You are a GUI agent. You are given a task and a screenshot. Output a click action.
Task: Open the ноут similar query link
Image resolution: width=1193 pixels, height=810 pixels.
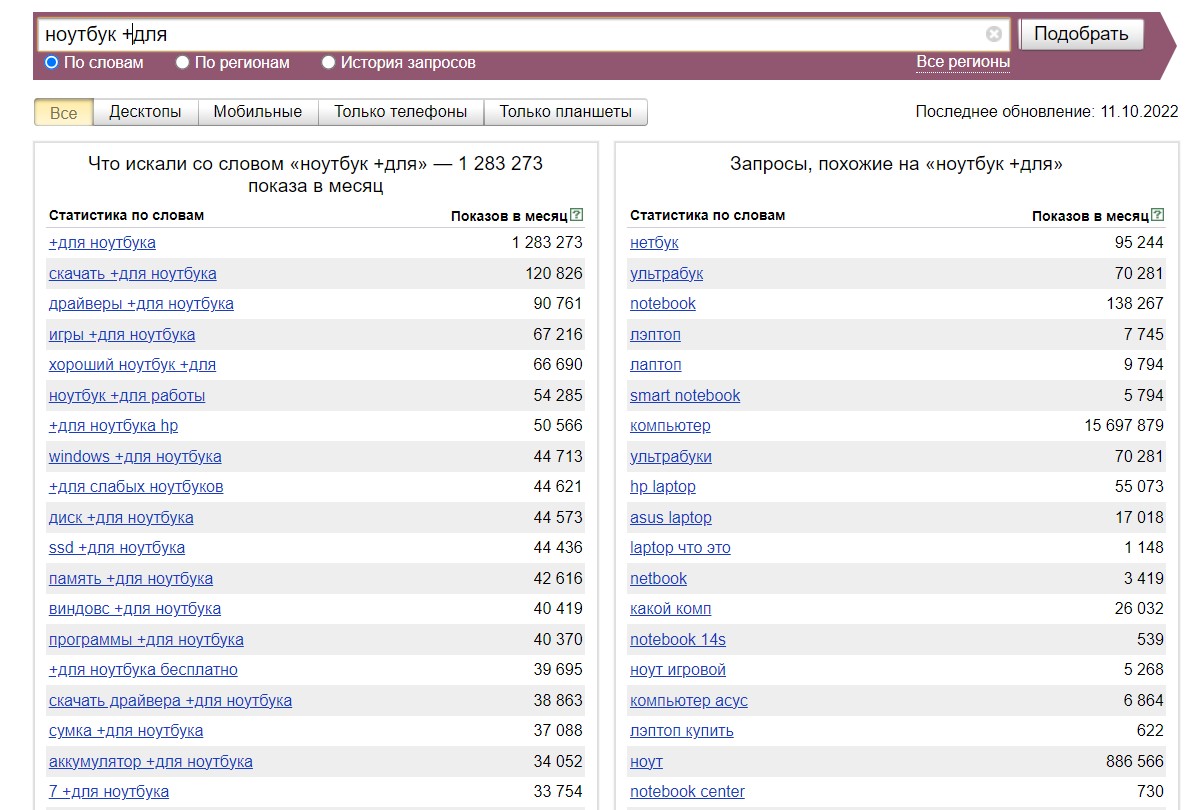(x=646, y=761)
